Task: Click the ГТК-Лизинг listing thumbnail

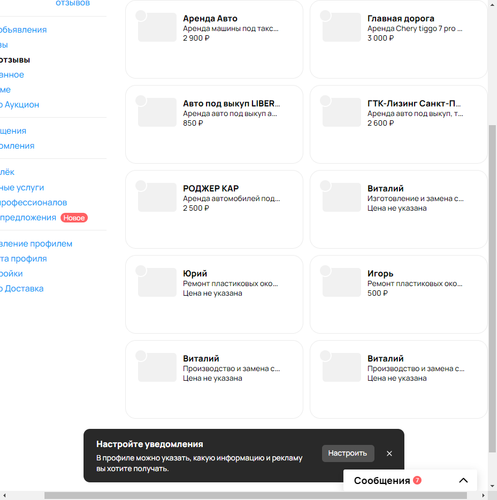Action: [x=342, y=112]
